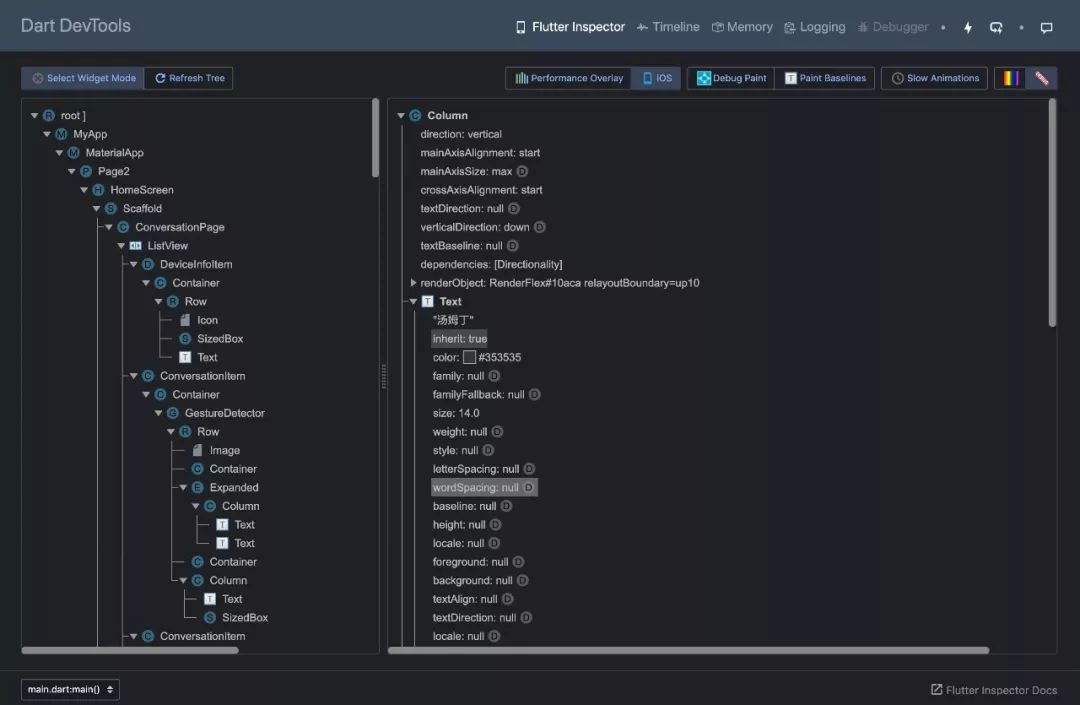Click the Expanded widget E icon

pyautogui.click(x=198, y=487)
